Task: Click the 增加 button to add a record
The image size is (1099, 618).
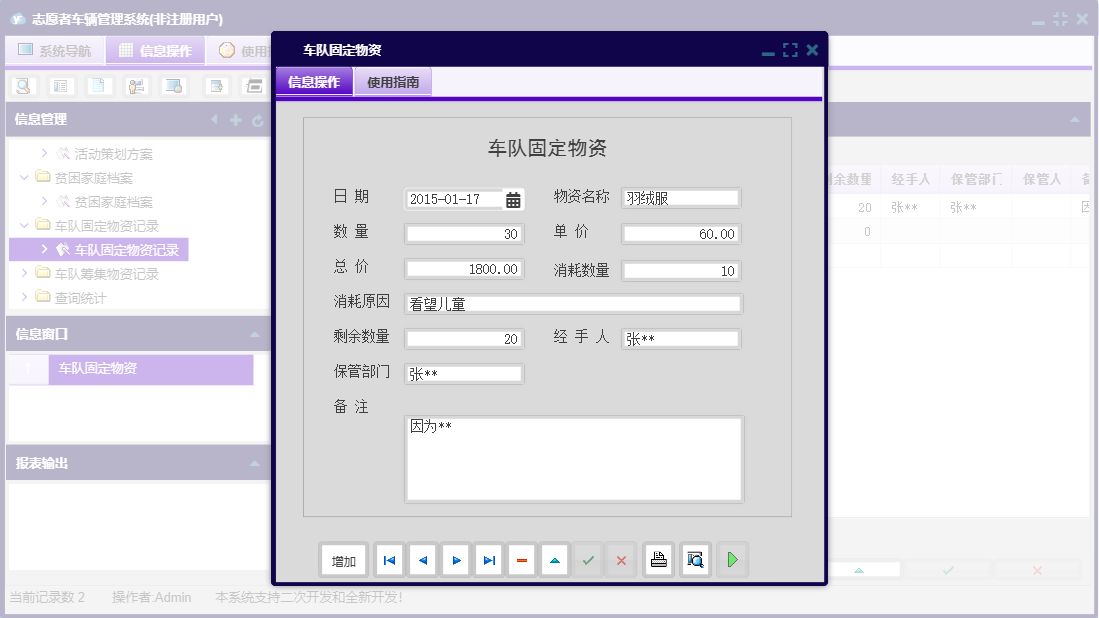Action: 343,560
